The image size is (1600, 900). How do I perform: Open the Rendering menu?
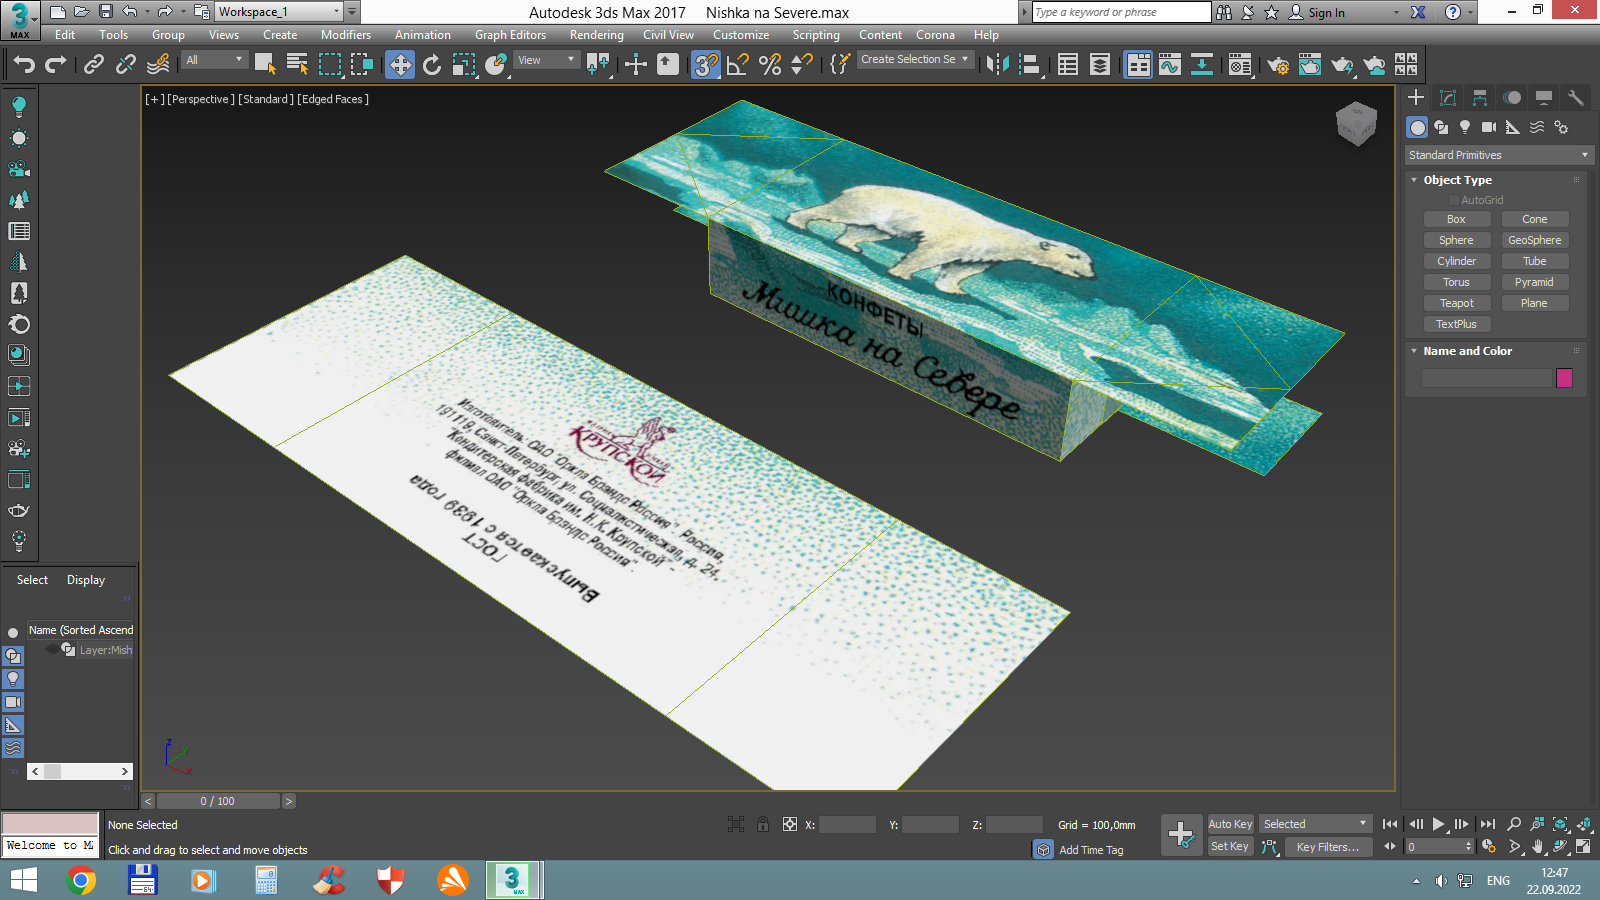click(x=596, y=35)
